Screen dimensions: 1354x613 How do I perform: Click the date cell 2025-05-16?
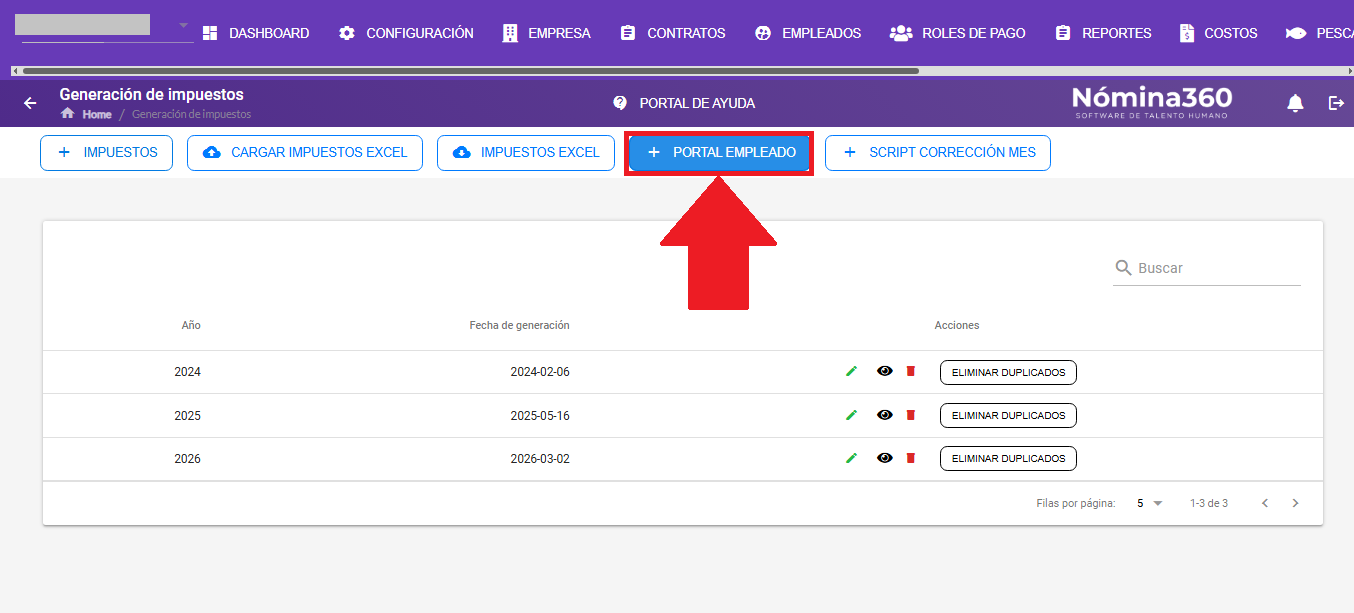tap(540, 415)
